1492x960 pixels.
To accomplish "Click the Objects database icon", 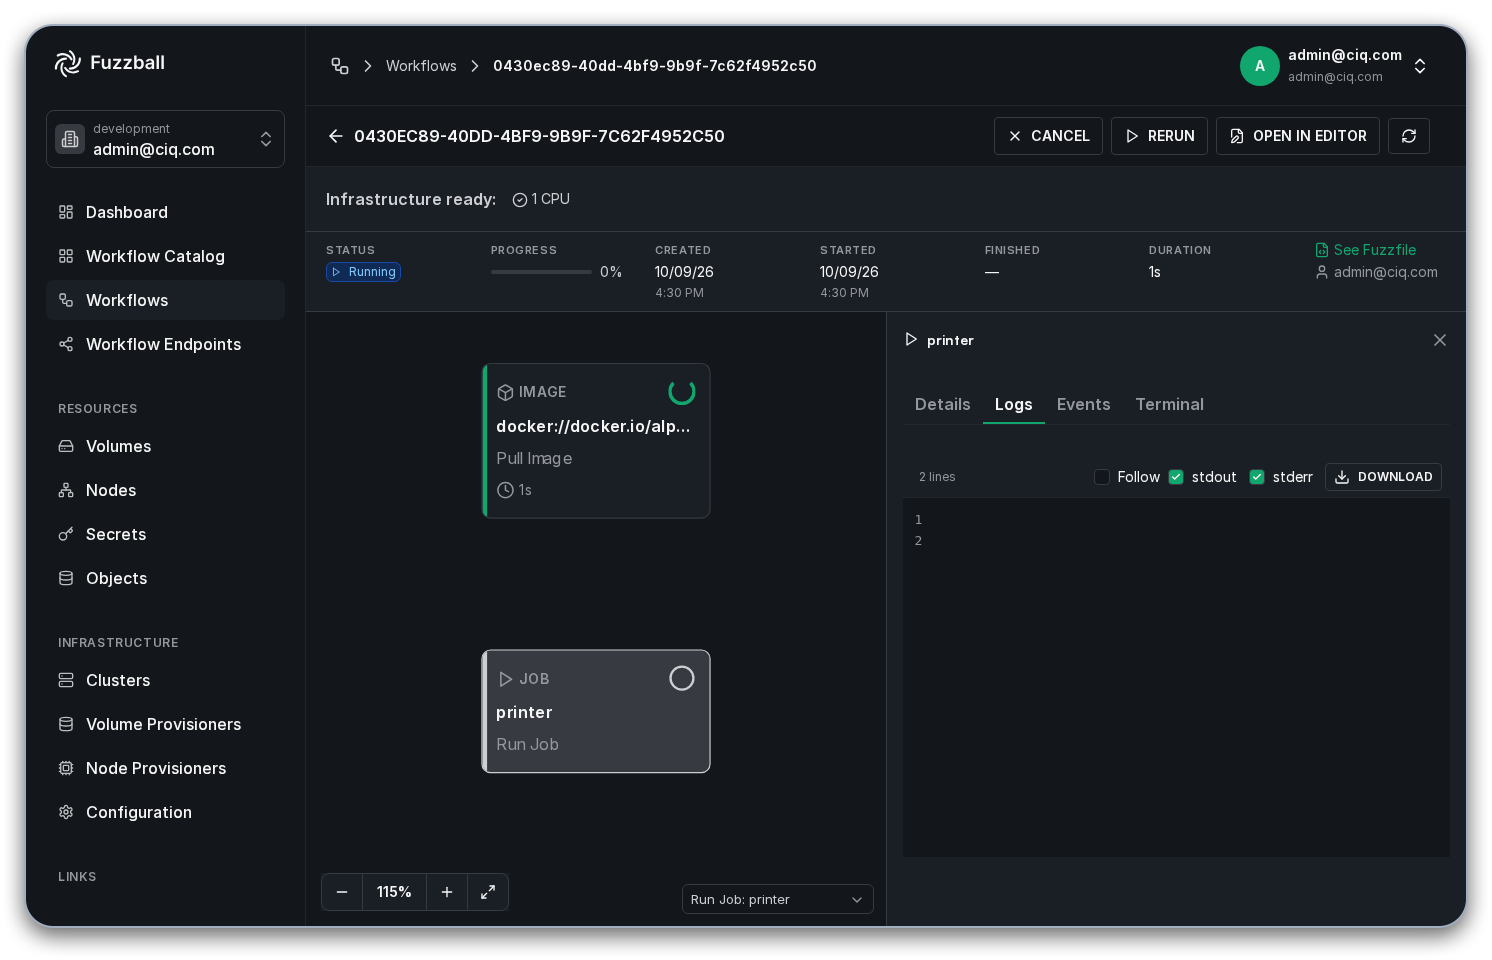I will click(x=66, y=578).
